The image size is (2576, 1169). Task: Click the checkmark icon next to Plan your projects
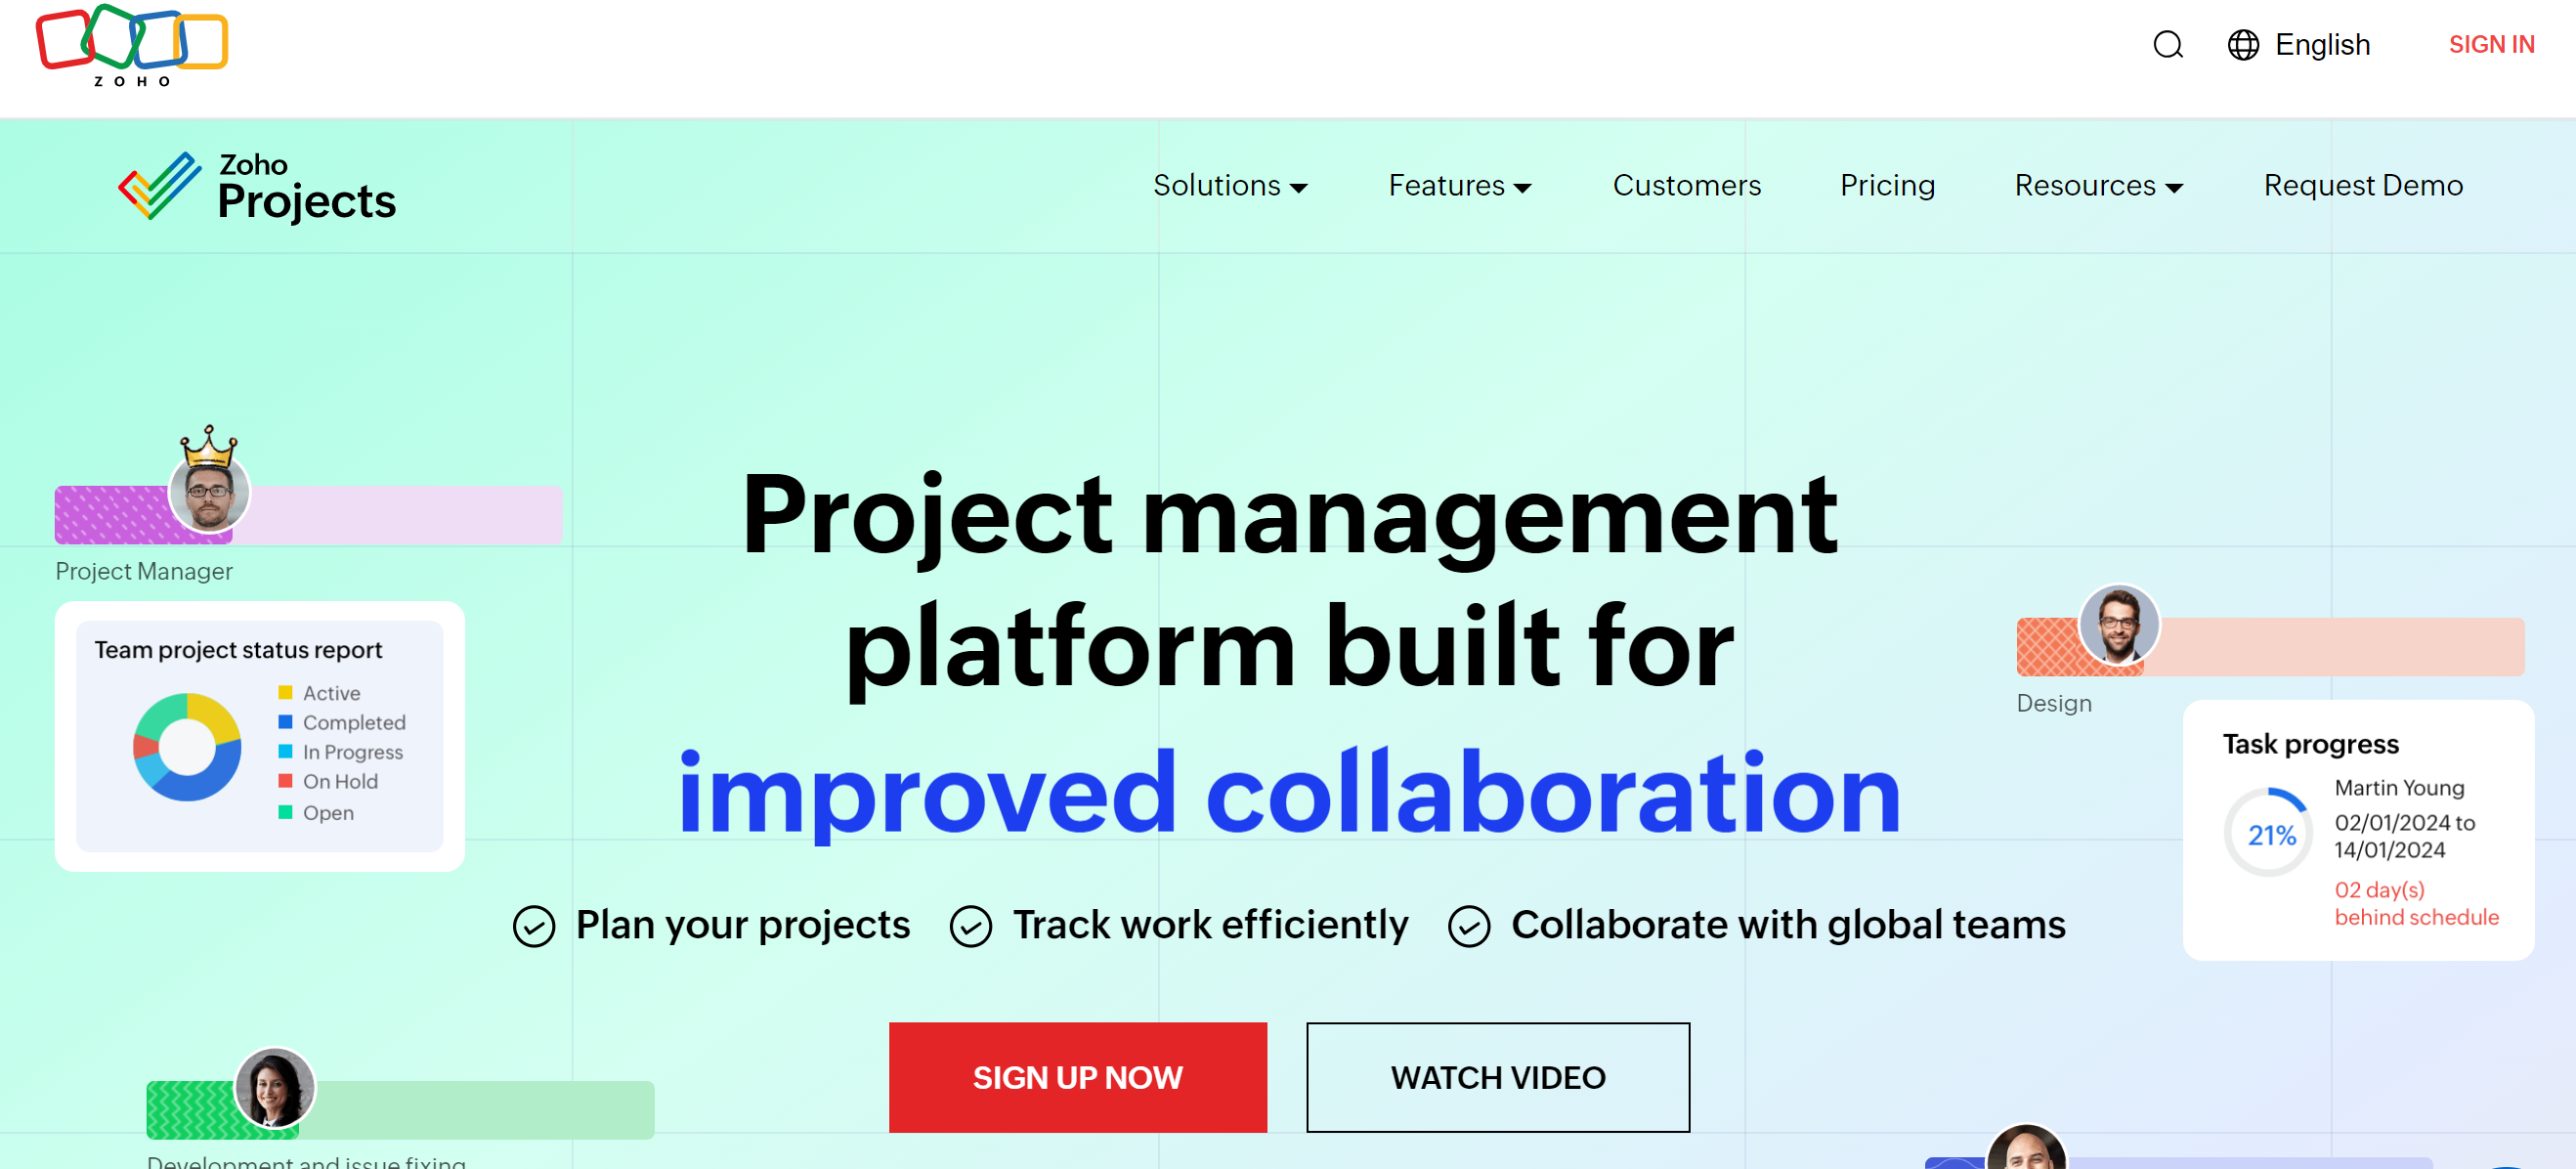tap(536, 924)
